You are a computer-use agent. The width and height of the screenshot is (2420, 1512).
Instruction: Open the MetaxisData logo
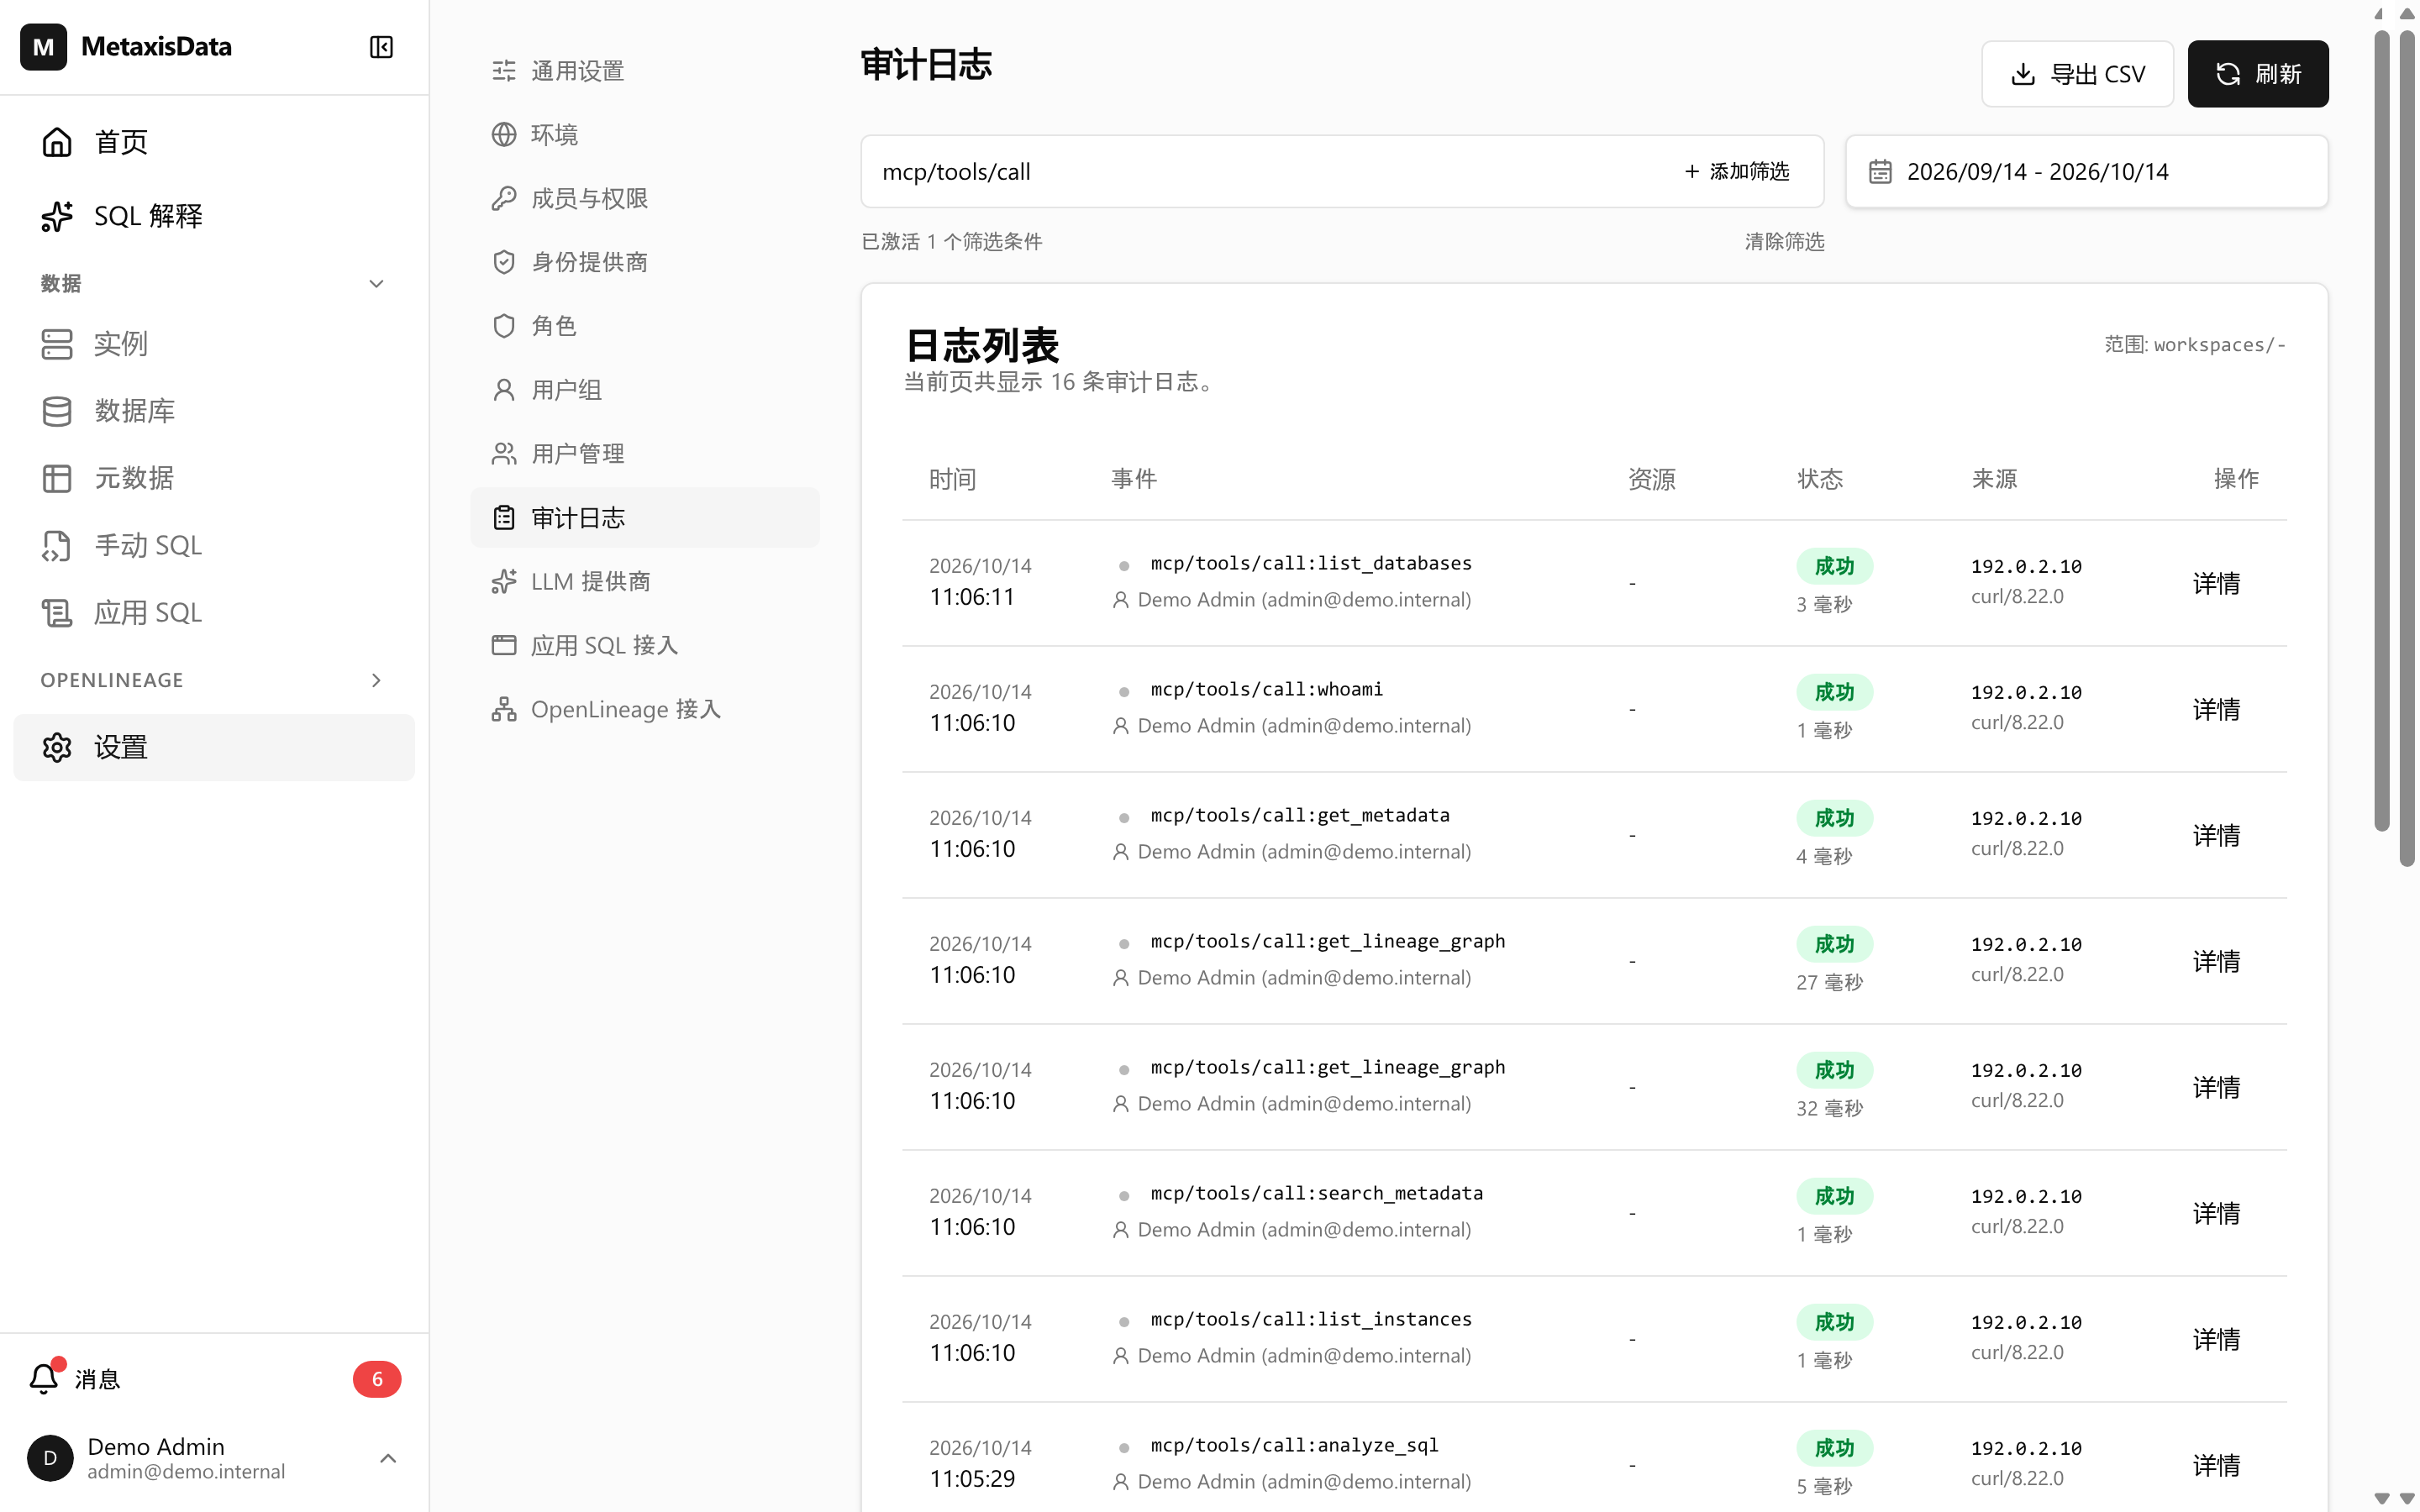[43, 47]
